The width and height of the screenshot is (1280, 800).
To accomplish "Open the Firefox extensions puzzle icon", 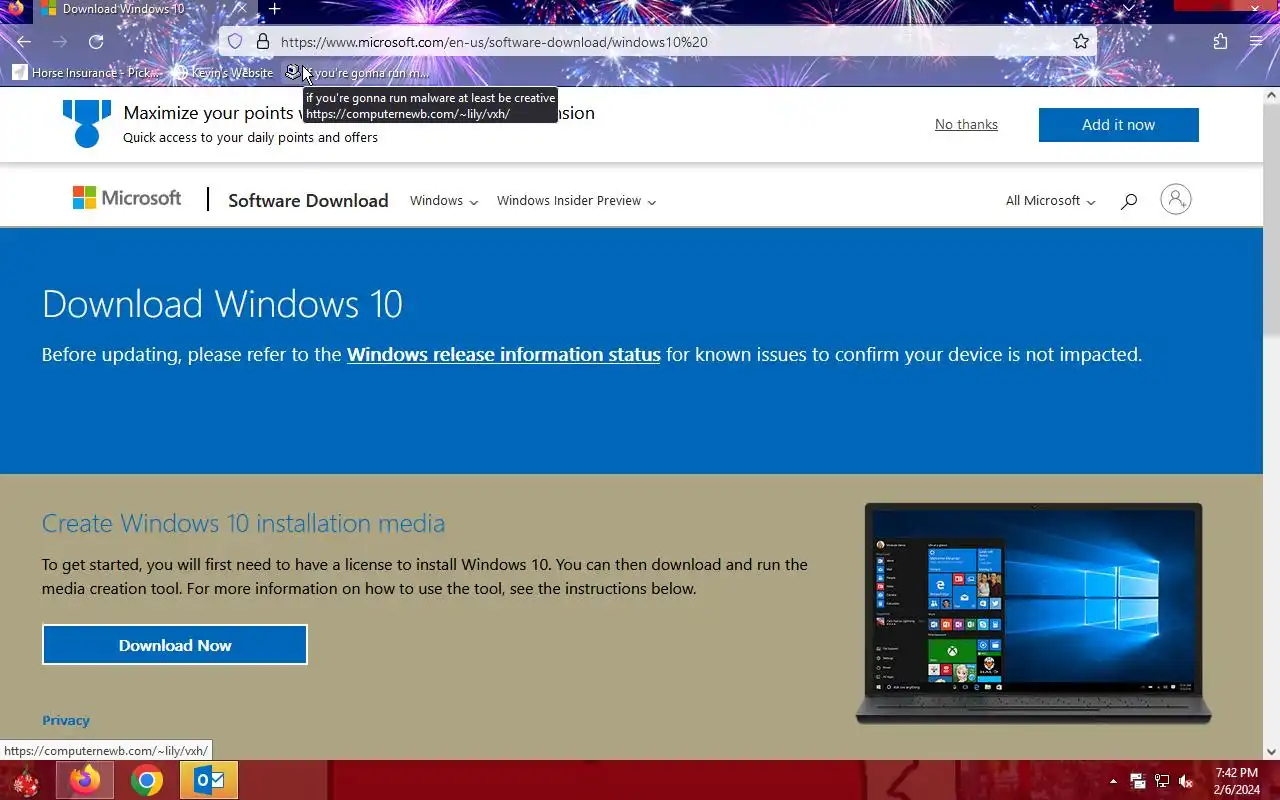I will pos(1220,42).
